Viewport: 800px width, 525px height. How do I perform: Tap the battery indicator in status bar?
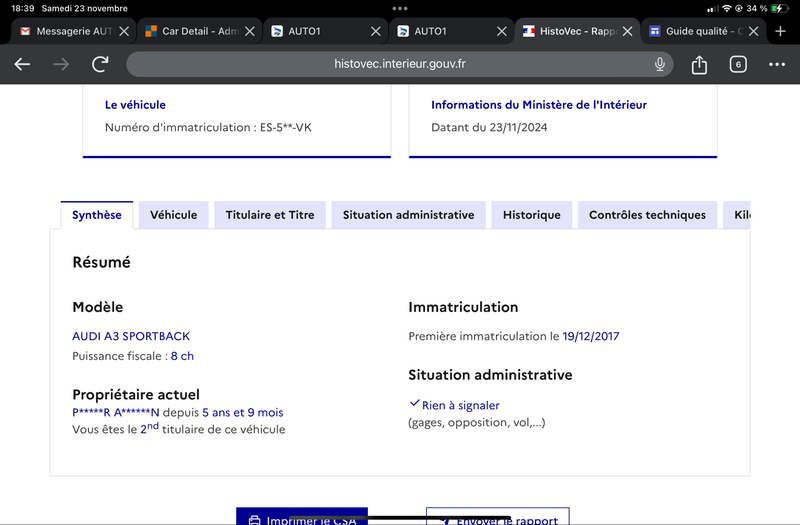click(x=779, y=8)
